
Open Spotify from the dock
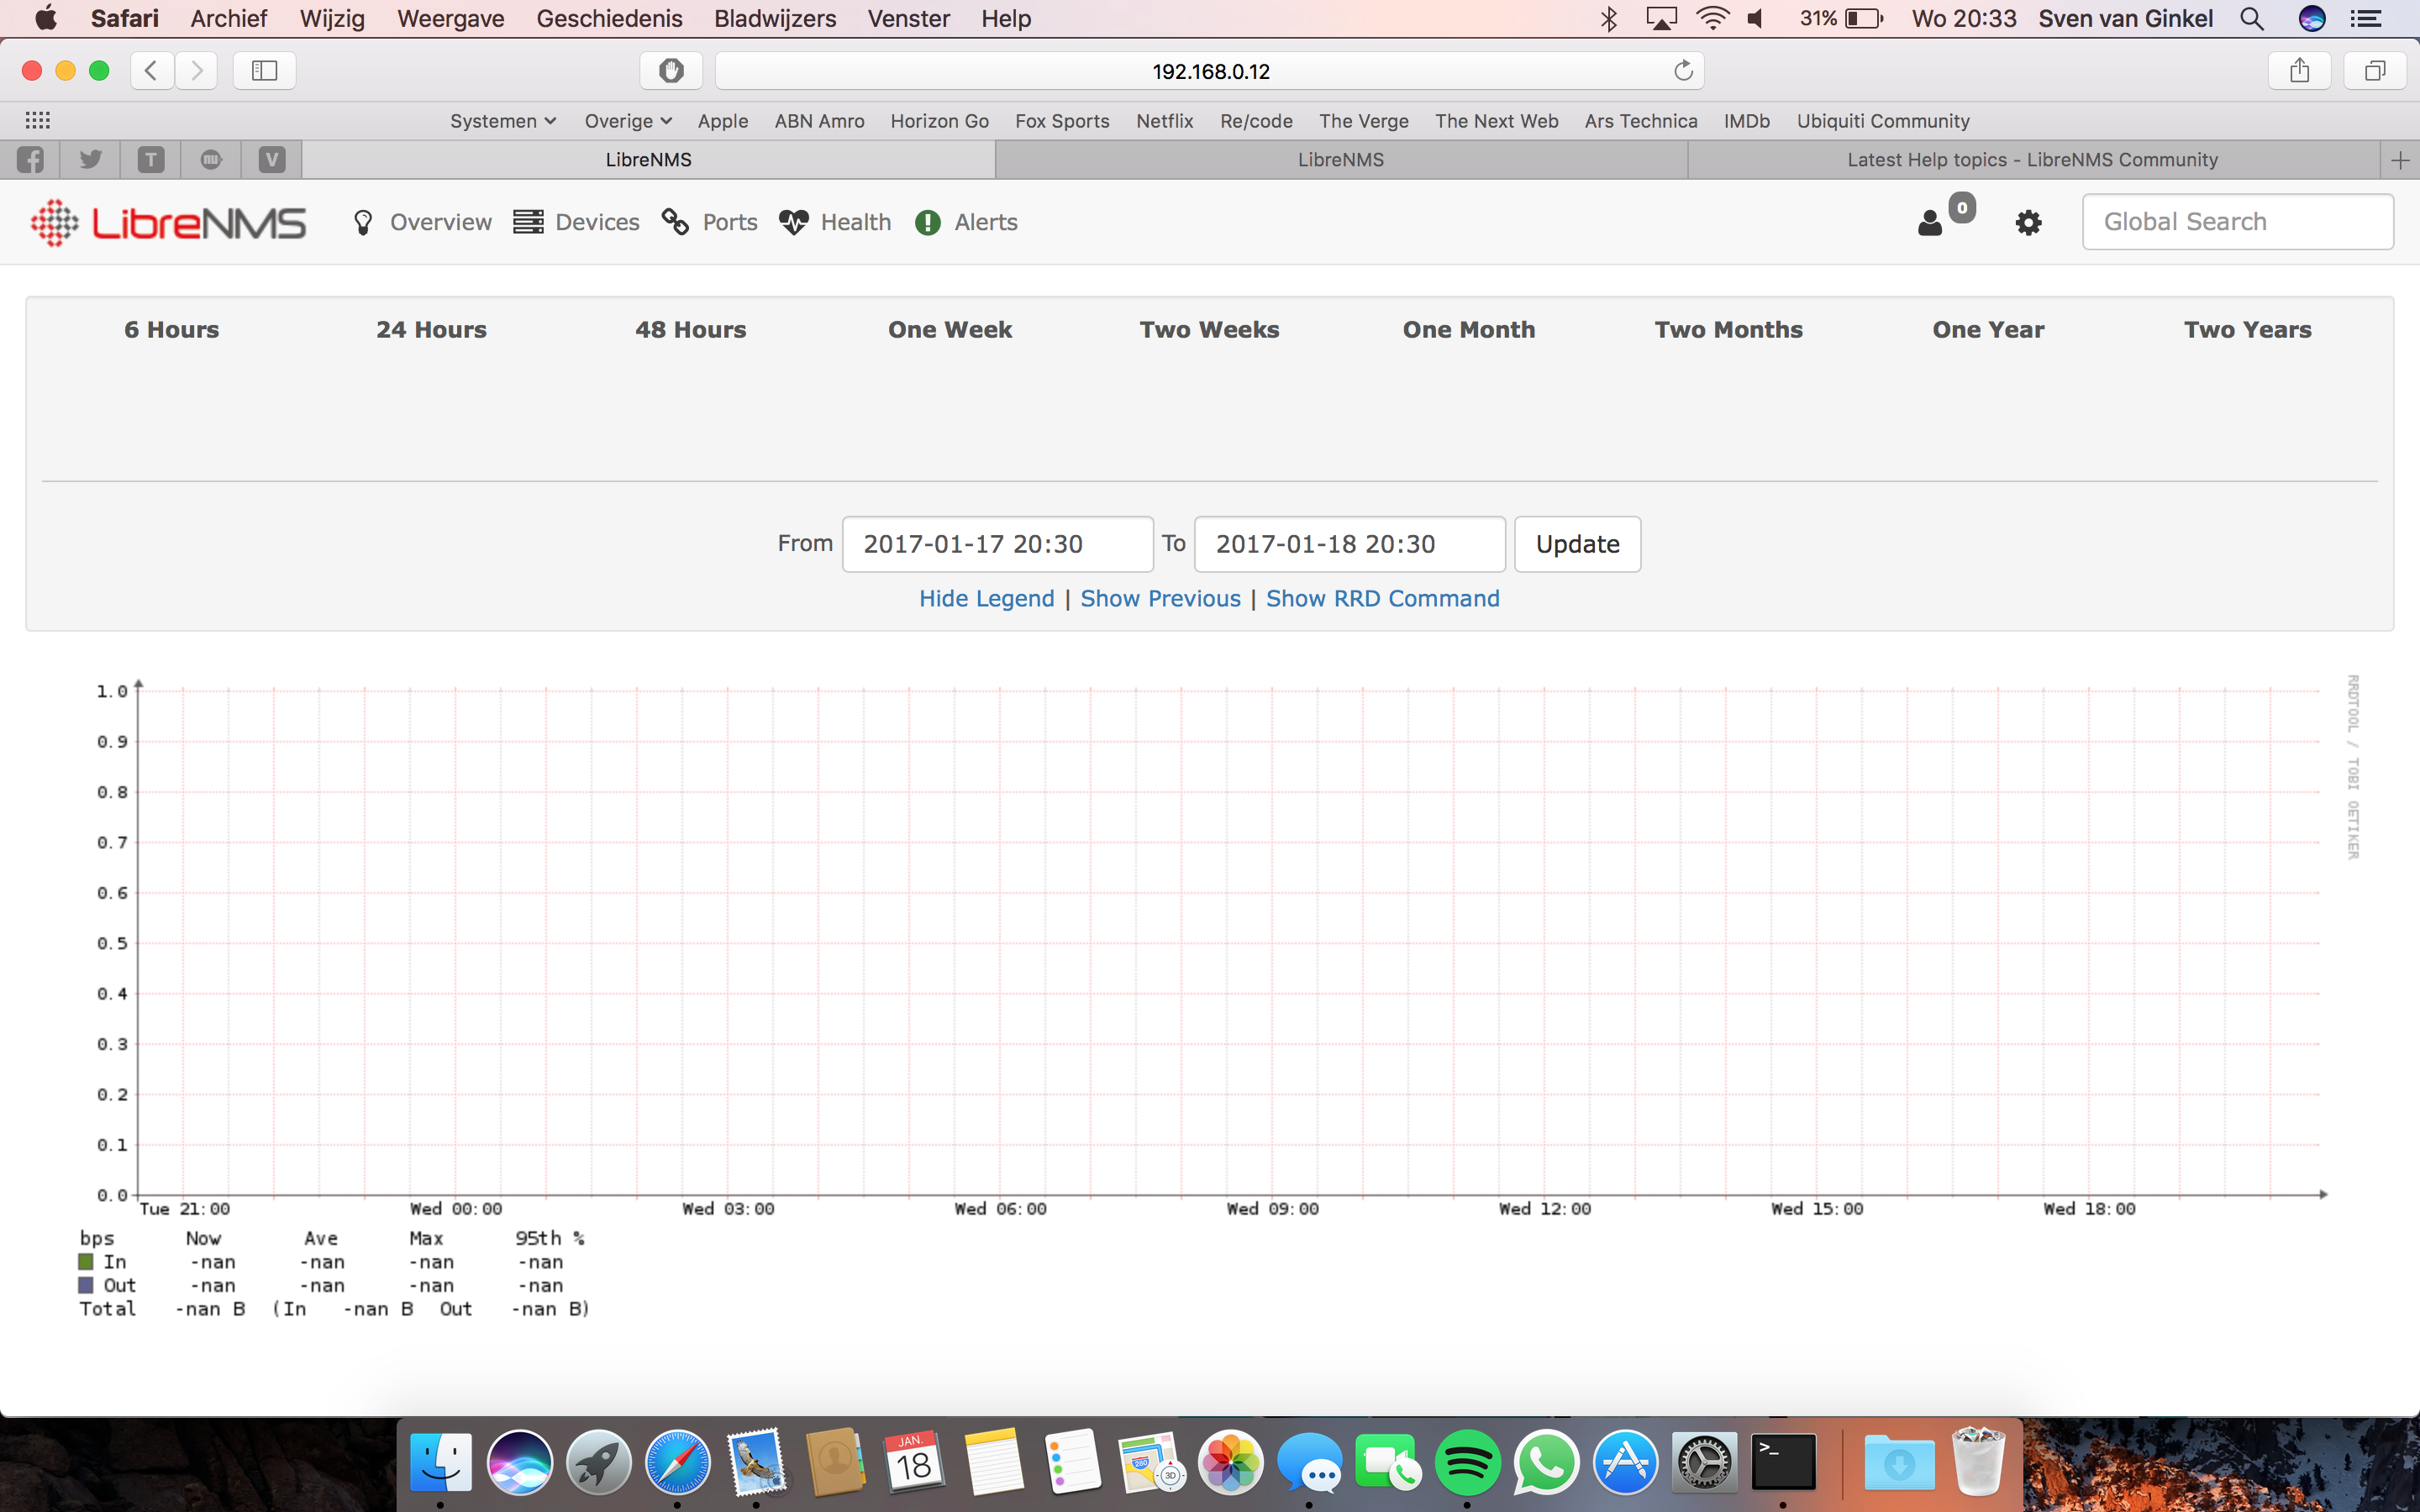pyautogui.click(x=1467, y=1463)
